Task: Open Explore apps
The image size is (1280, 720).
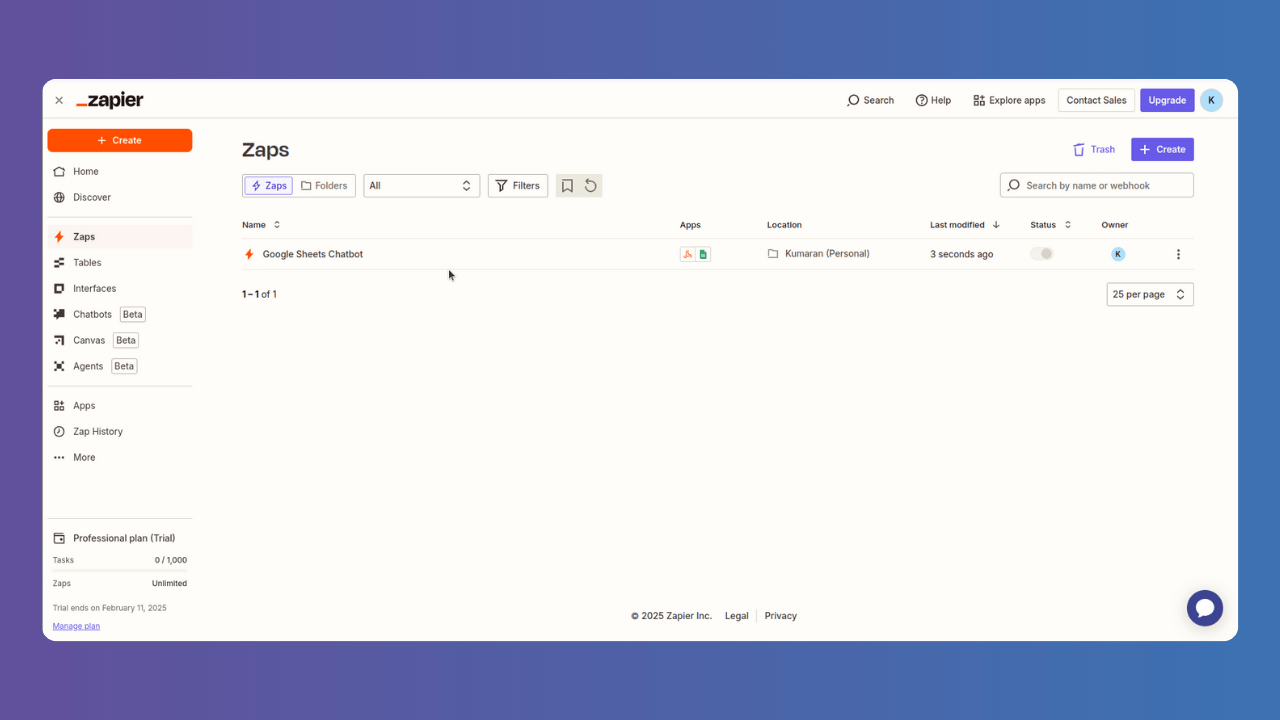Action: pyautogui.click(x=1009, y=100)
